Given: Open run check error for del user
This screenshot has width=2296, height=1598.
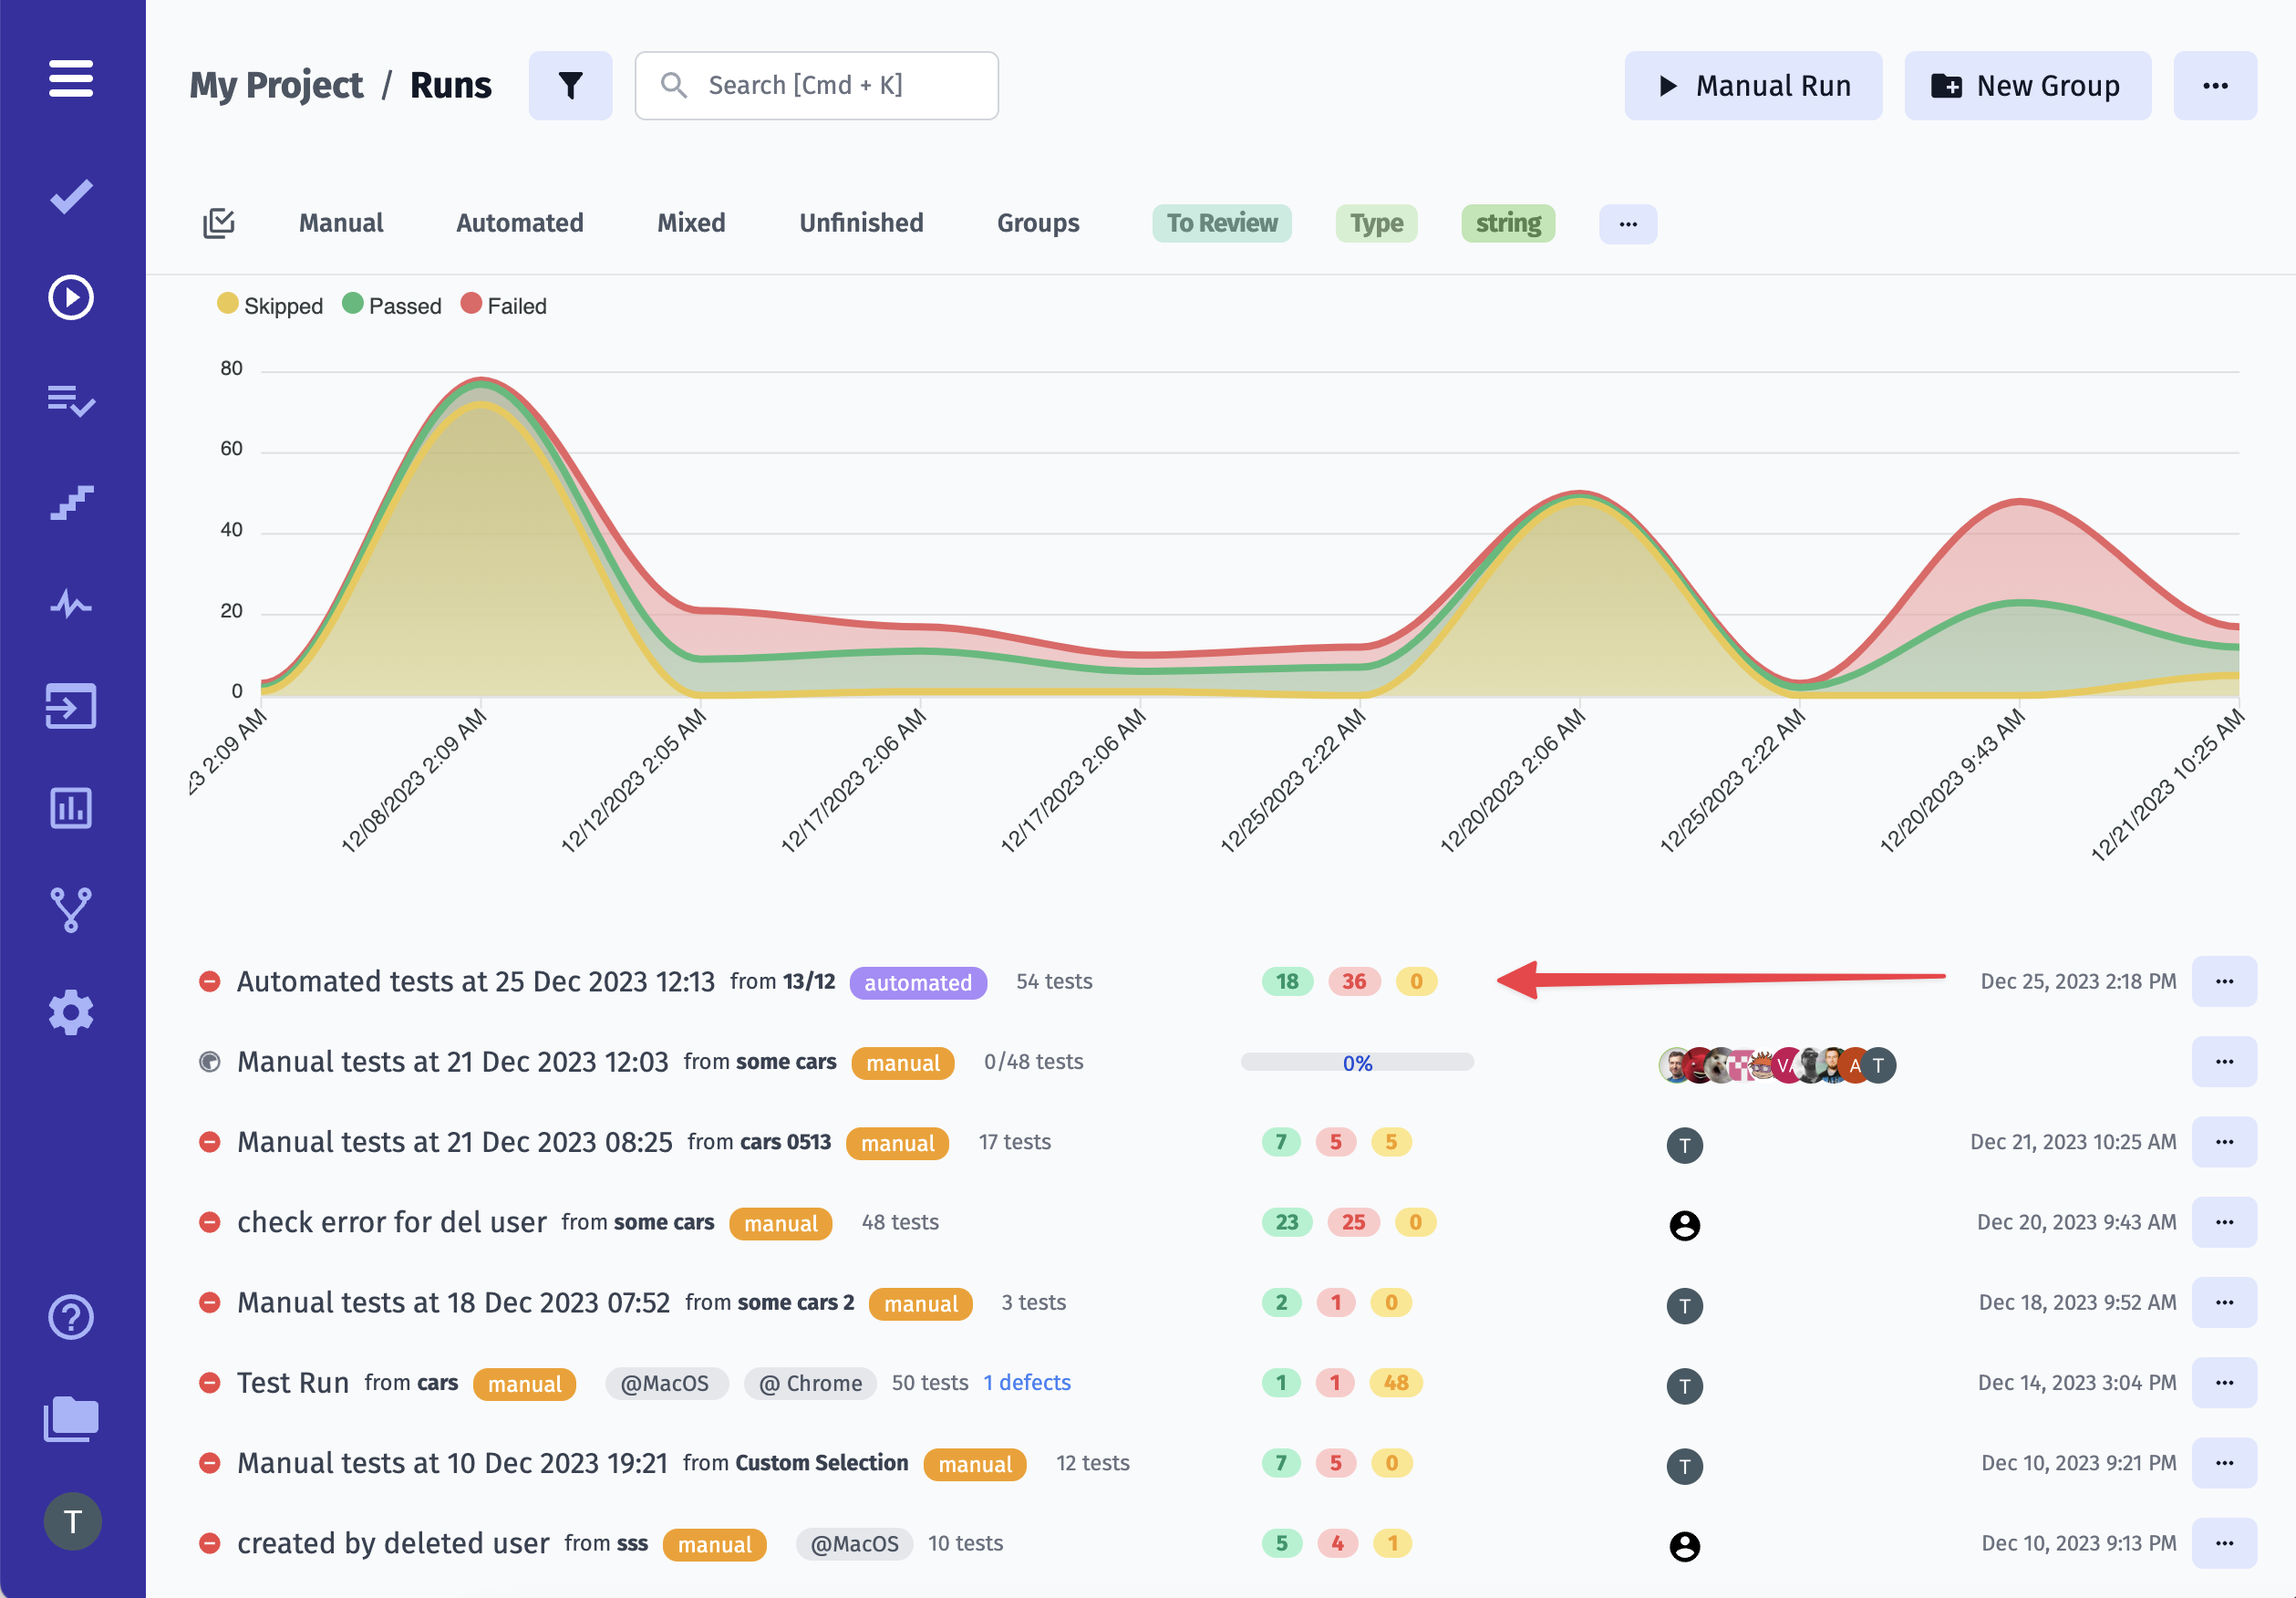Looking at the screenshot, I should (392, 1222).
